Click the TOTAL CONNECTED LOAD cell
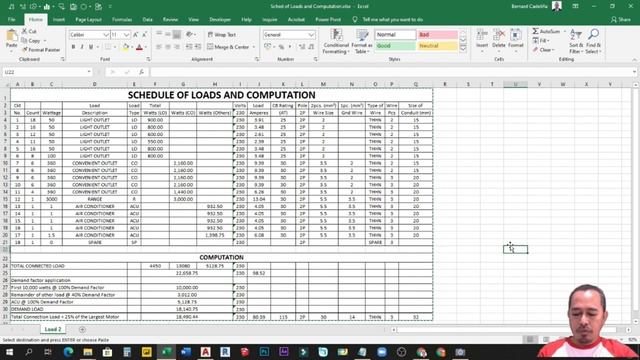The width and height of the screenshot is (640, 360). (69, 266)
